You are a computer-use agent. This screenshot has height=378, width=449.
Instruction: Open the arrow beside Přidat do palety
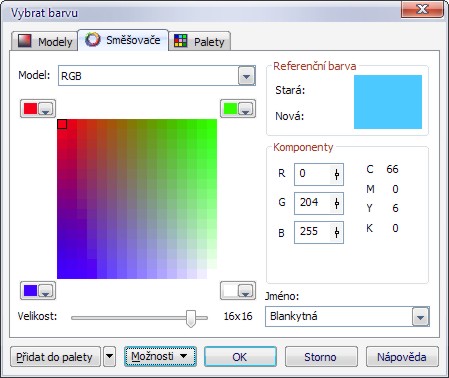click(x=109, y=357)
